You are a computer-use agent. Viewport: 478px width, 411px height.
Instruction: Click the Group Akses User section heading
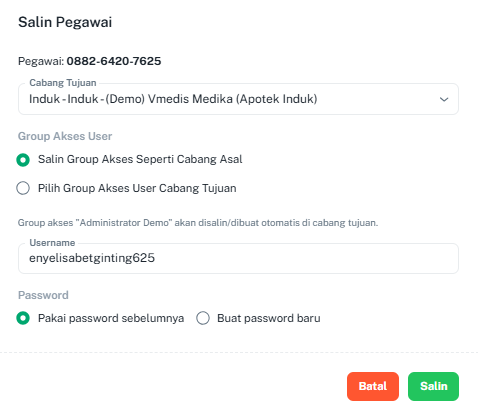tap(65, 136)
